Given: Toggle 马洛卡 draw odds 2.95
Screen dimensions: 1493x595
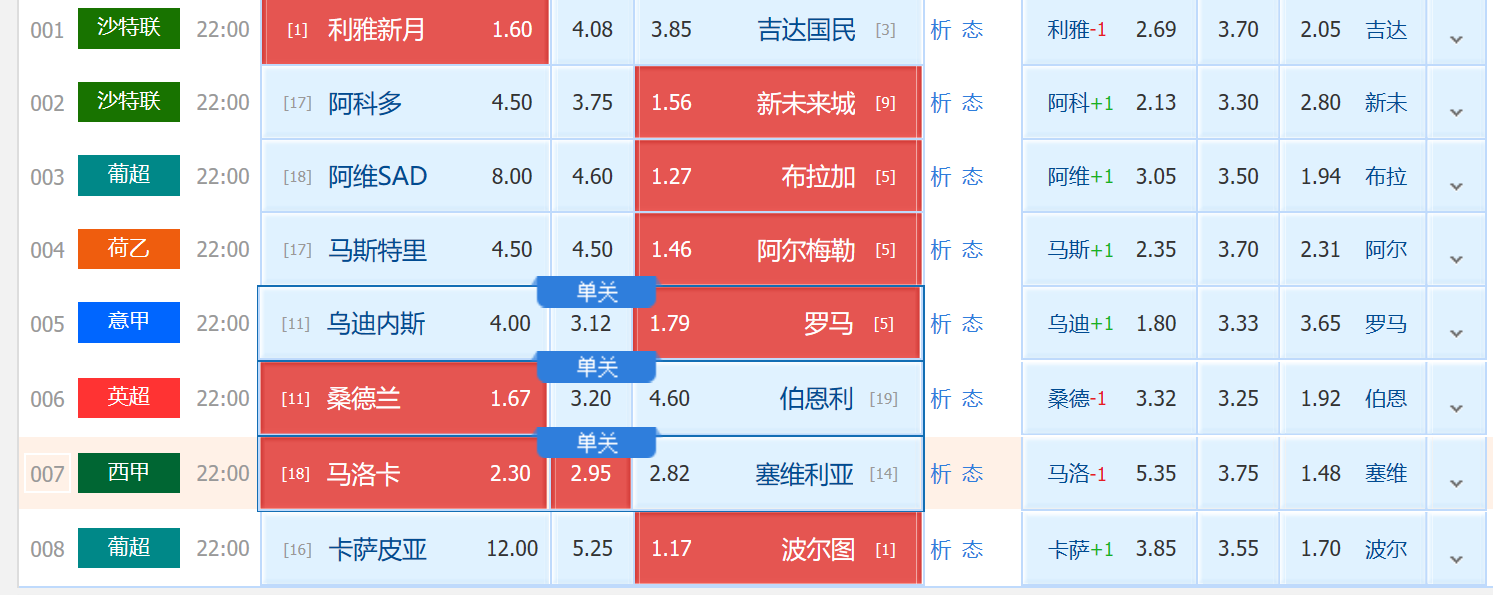Looking at the screenshot, I should click(x=591, y=474).
